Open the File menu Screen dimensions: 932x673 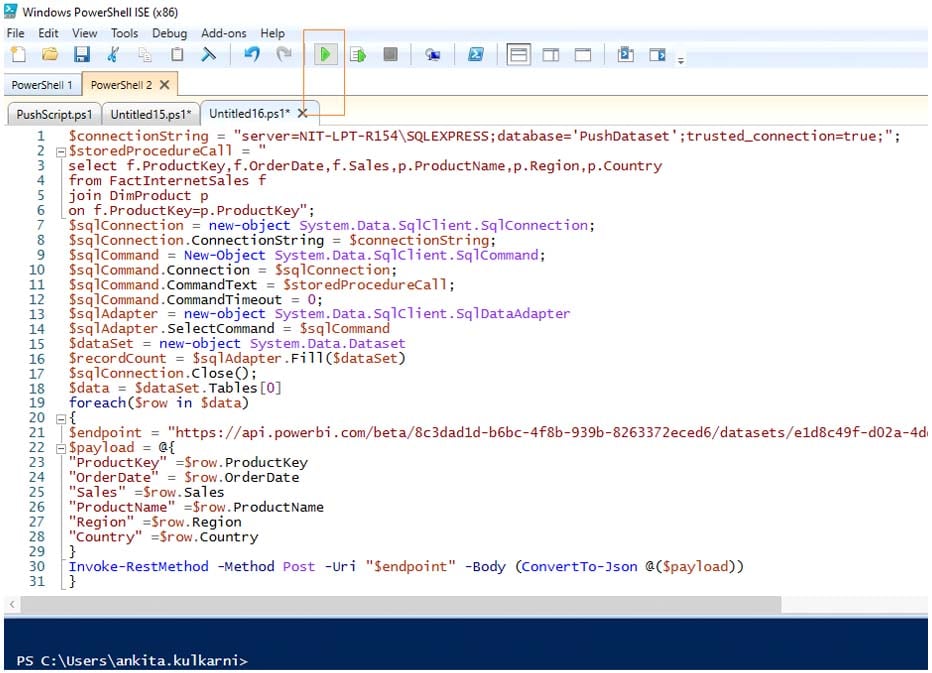click(15, 33)
